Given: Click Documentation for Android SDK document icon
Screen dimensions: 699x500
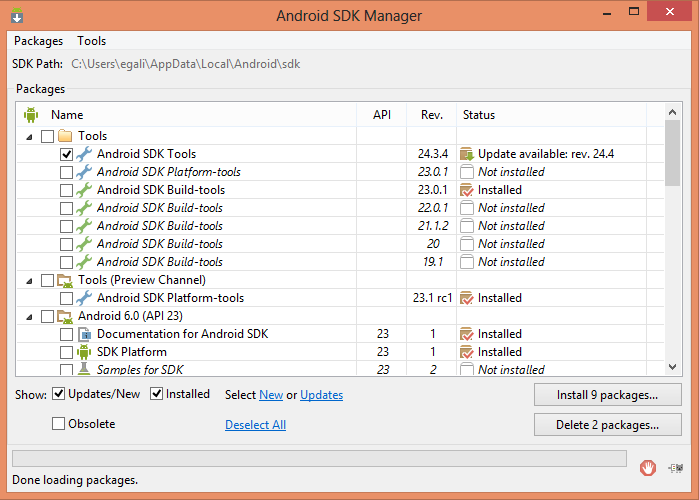Looking at the screenshot, I should 84,334.
